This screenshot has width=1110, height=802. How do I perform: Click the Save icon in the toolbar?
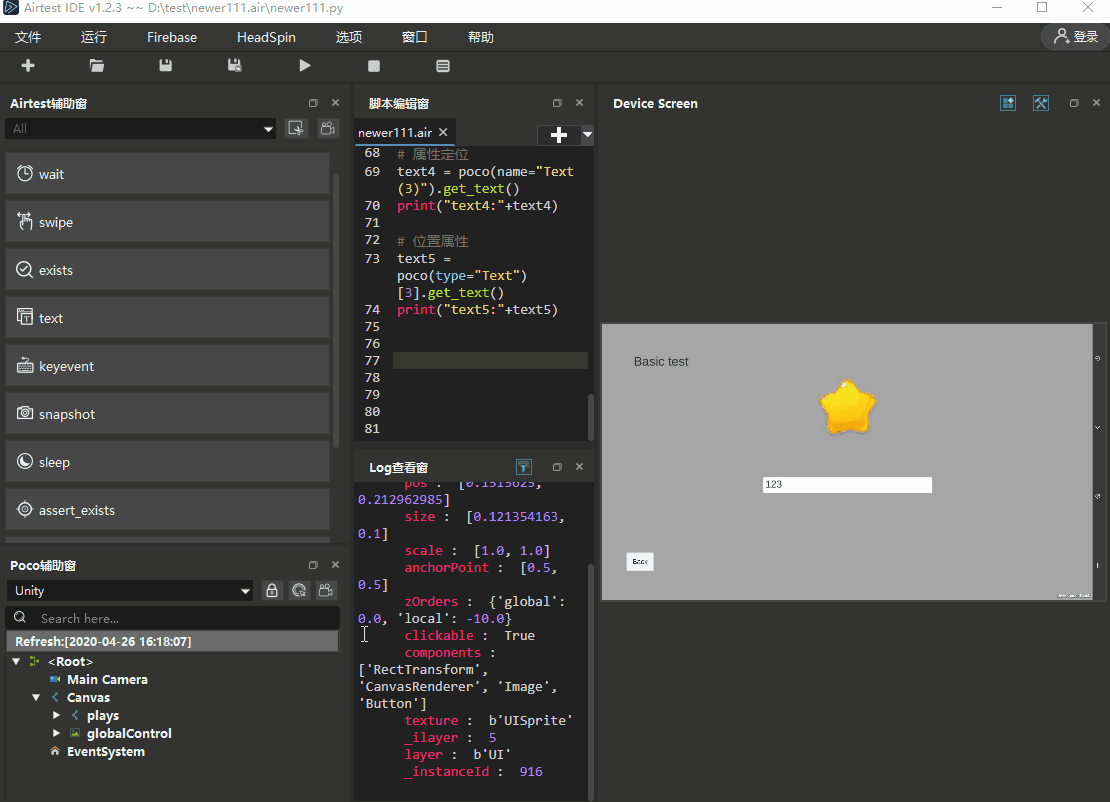tap(166, 66)
